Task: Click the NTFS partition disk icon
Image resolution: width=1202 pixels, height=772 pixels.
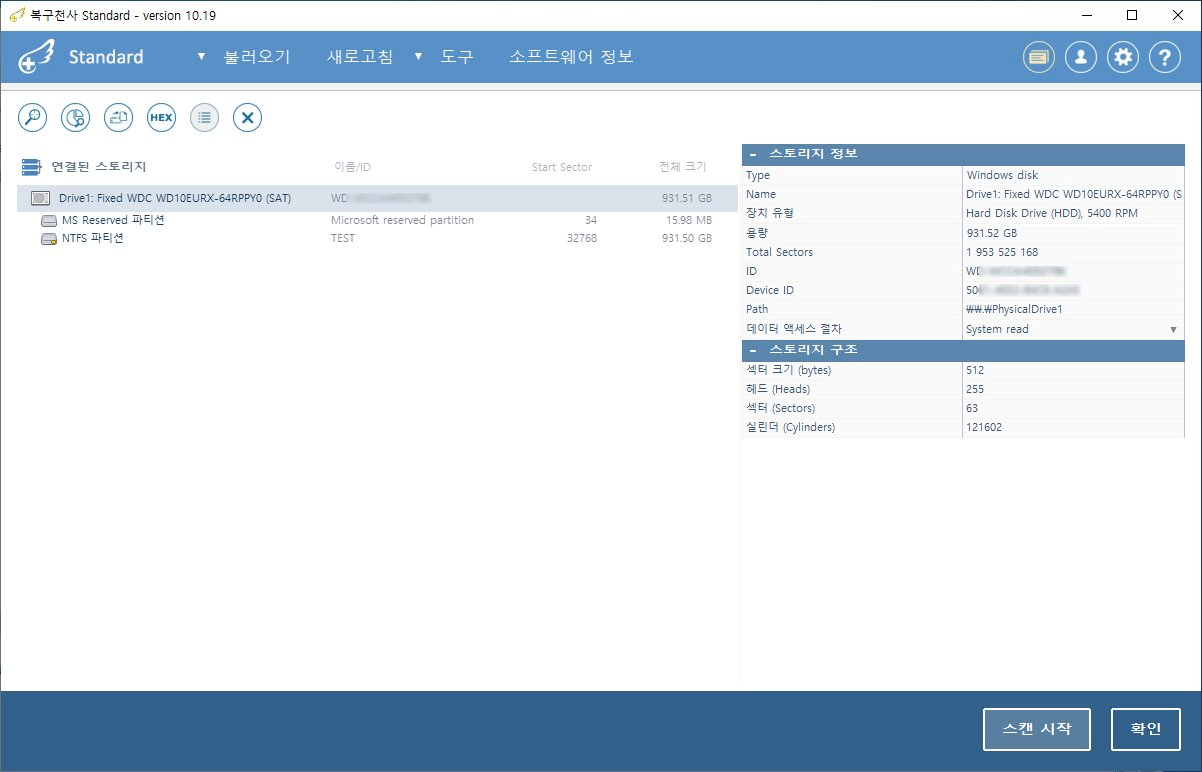Action: coord(49,239)
